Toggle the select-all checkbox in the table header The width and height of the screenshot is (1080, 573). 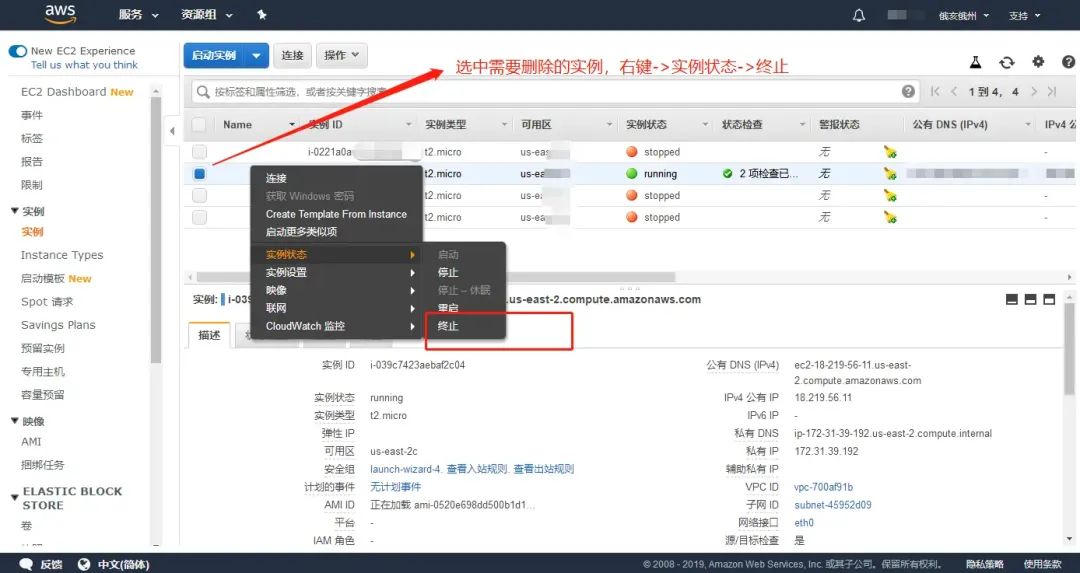(x=199, y=125)
